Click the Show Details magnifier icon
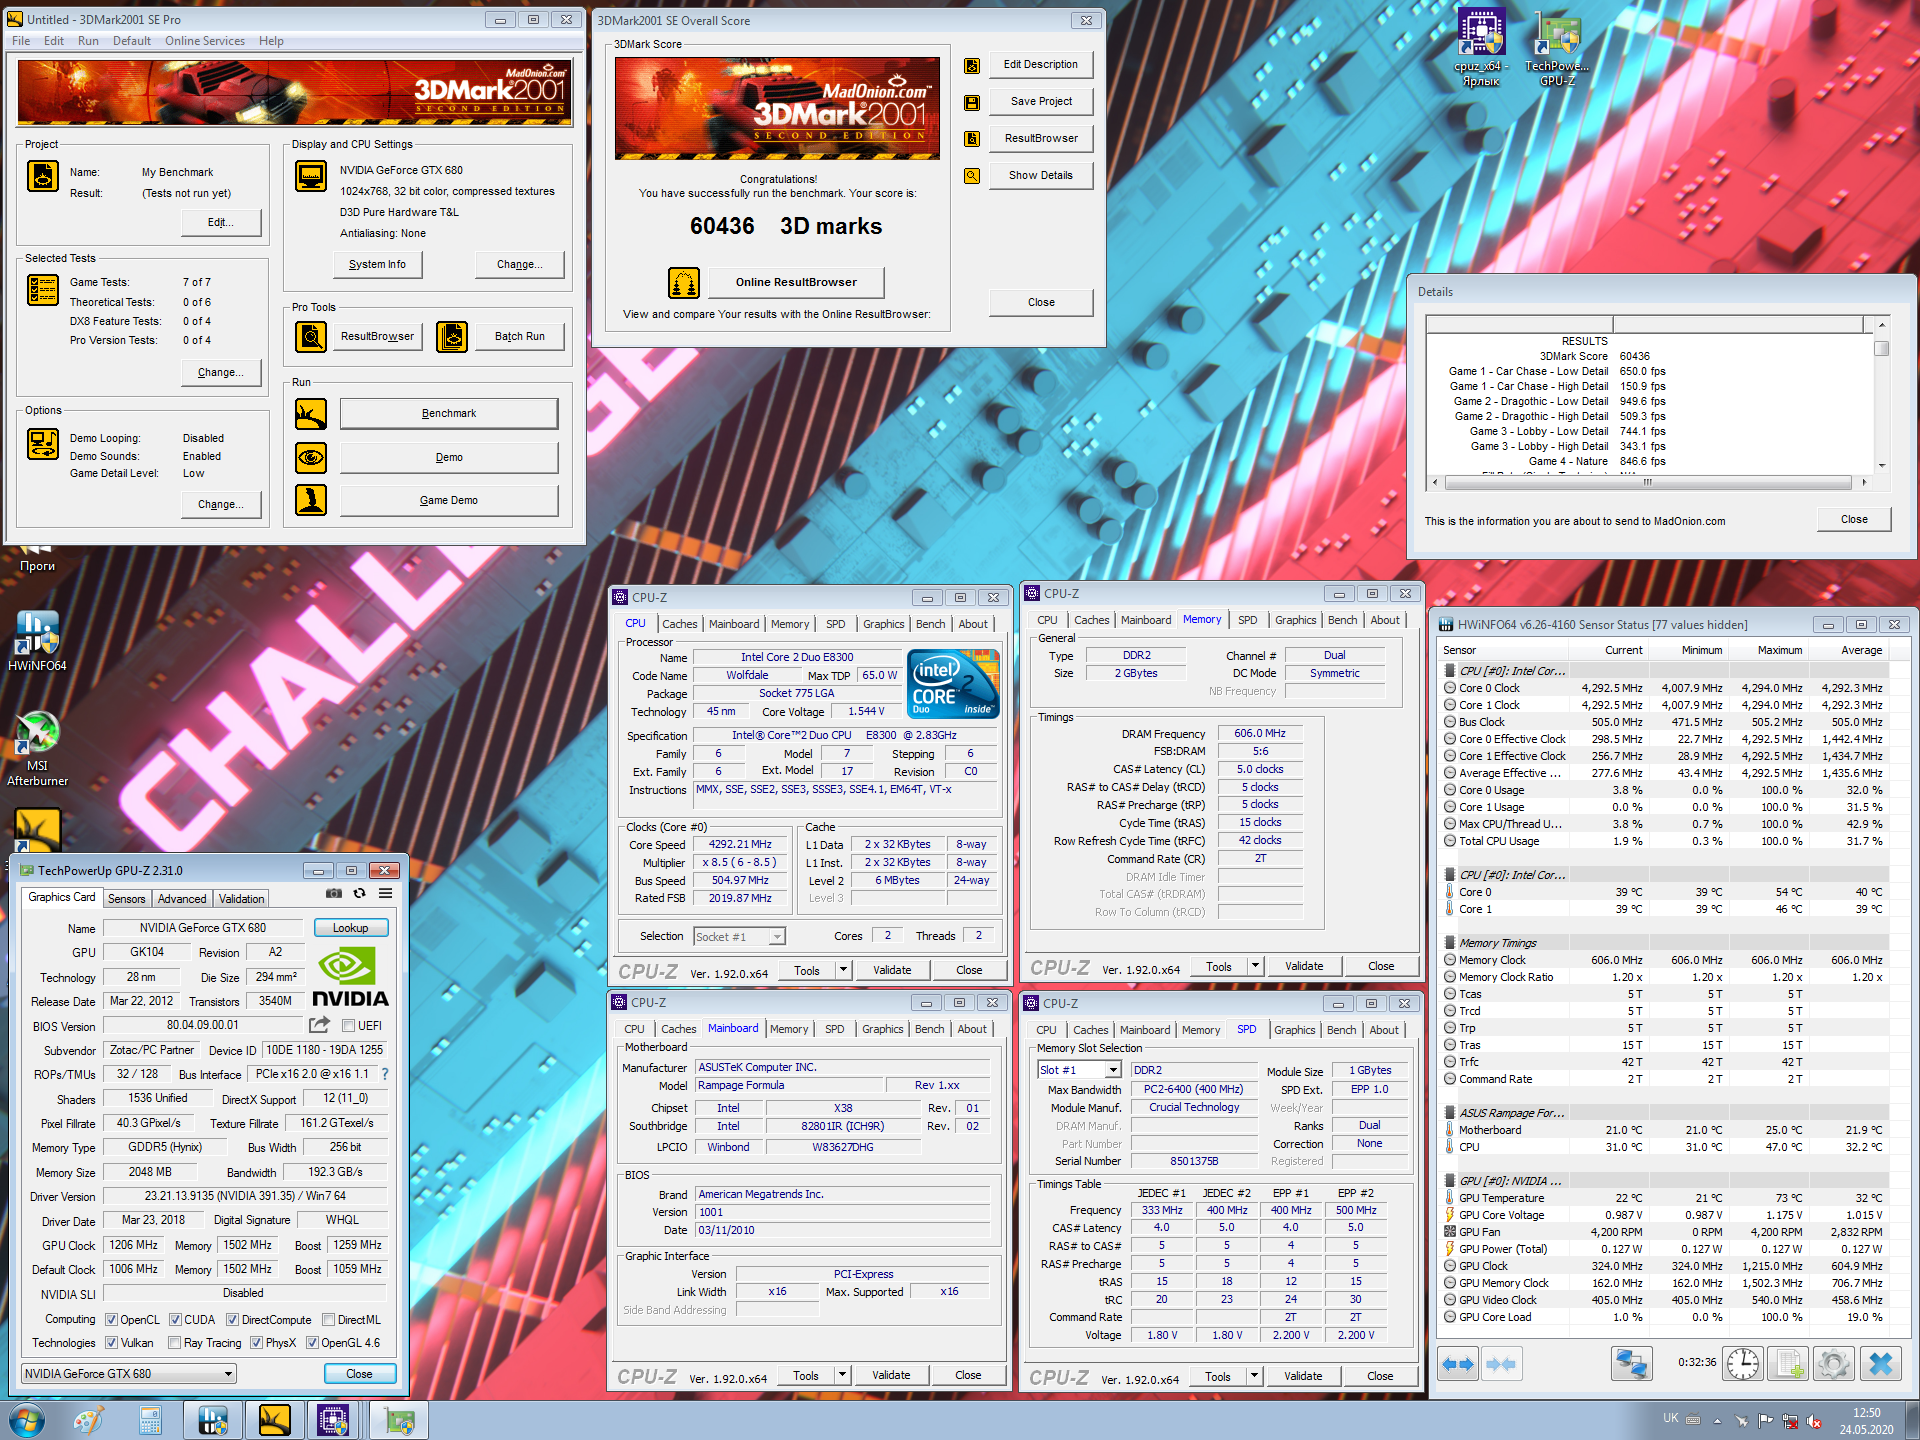This screenshot has width=1920, height=1440. [971, 176]
